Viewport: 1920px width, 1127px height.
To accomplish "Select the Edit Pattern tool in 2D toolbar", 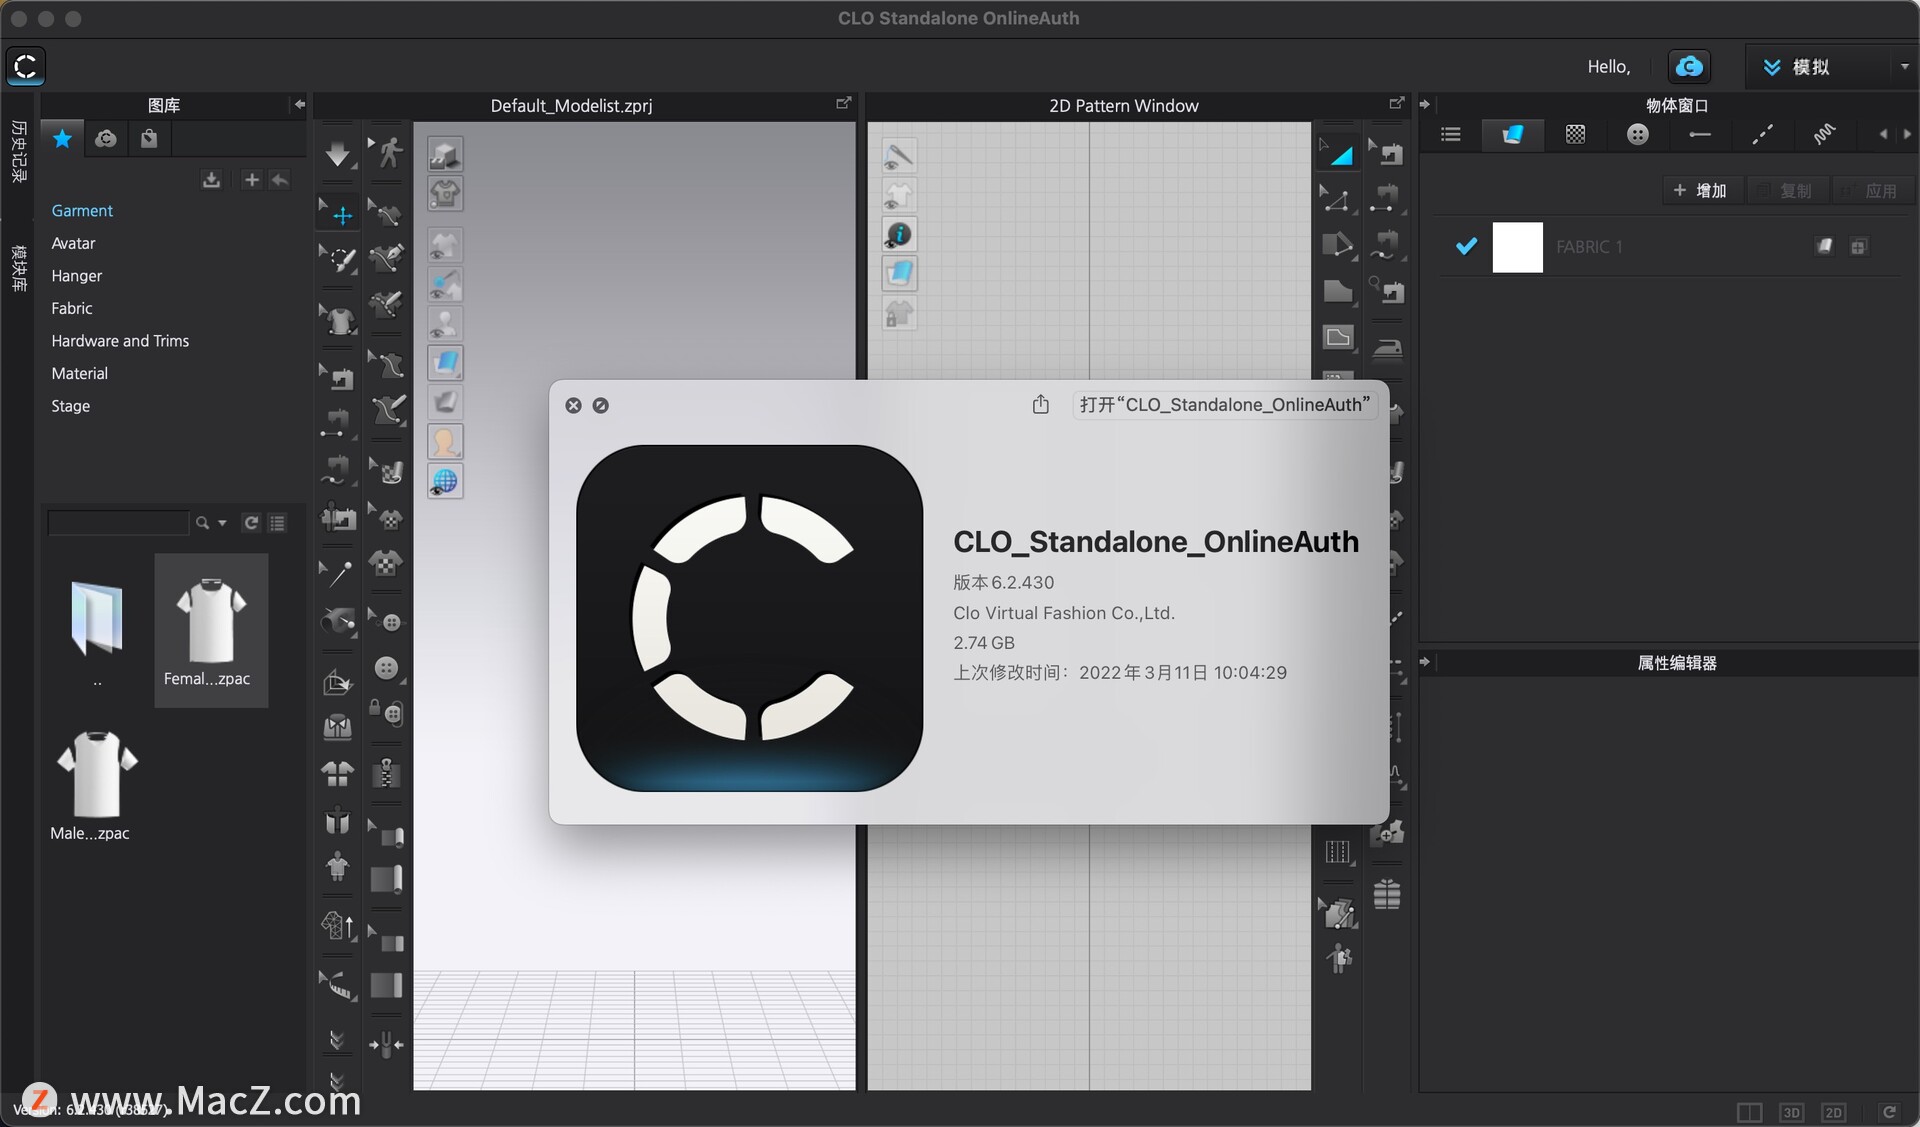I will tap(1338, 152).
